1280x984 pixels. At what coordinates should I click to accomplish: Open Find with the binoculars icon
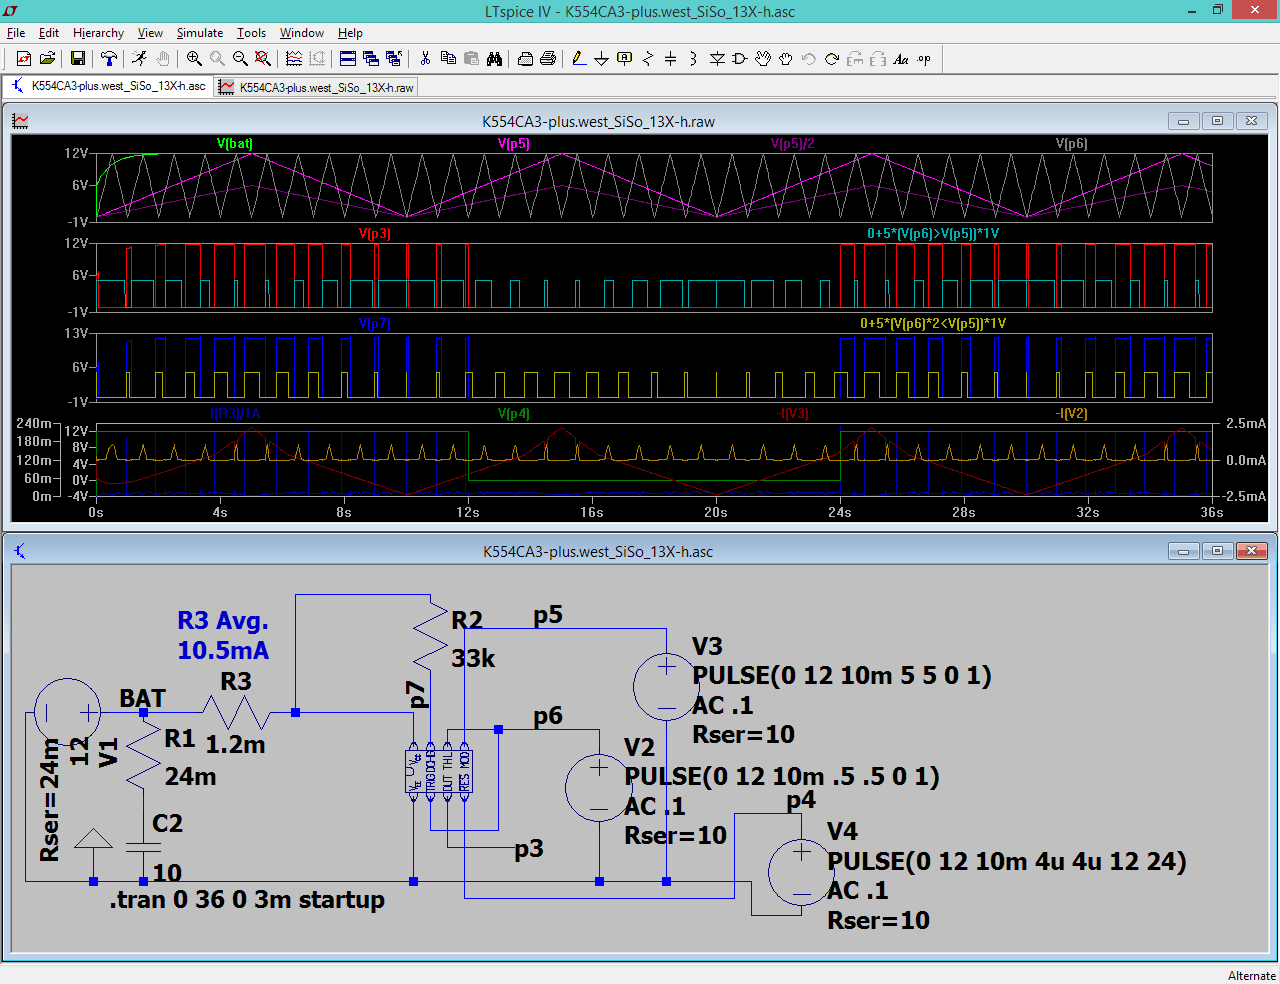pyautogui.click(x=494, y=59)
